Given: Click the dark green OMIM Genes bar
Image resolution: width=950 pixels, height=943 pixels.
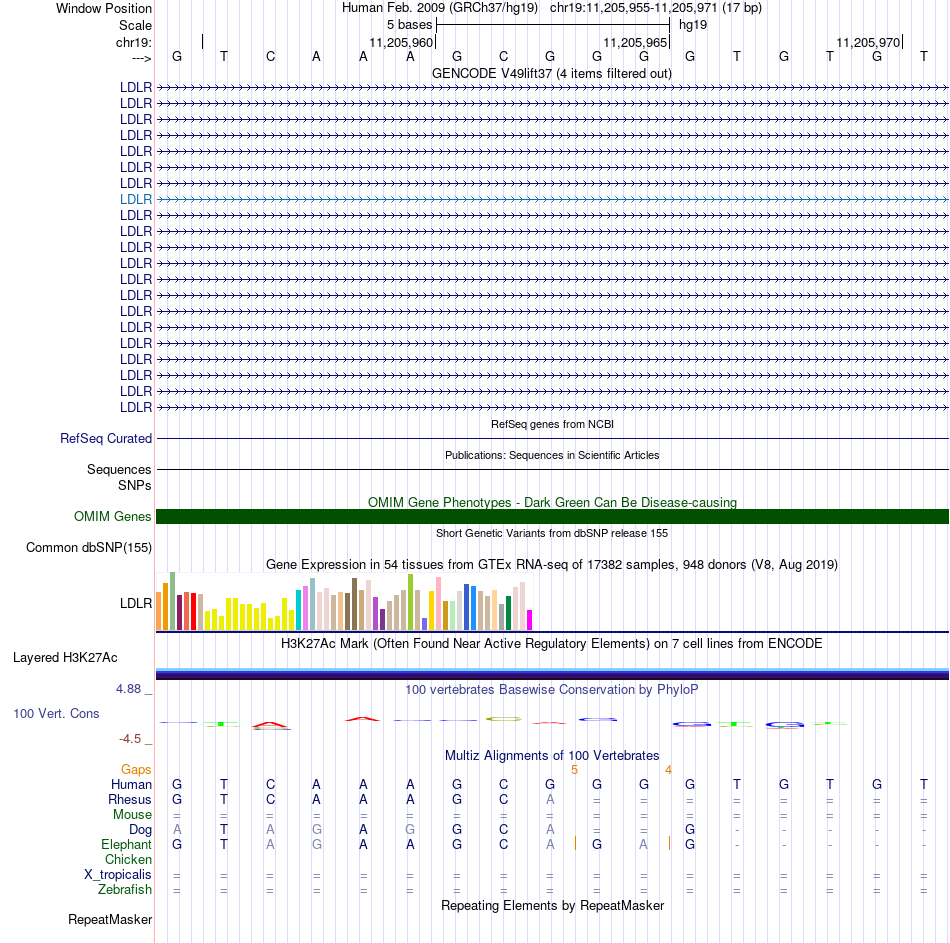Looking at the screenshot, I should (x=552, y=516).
